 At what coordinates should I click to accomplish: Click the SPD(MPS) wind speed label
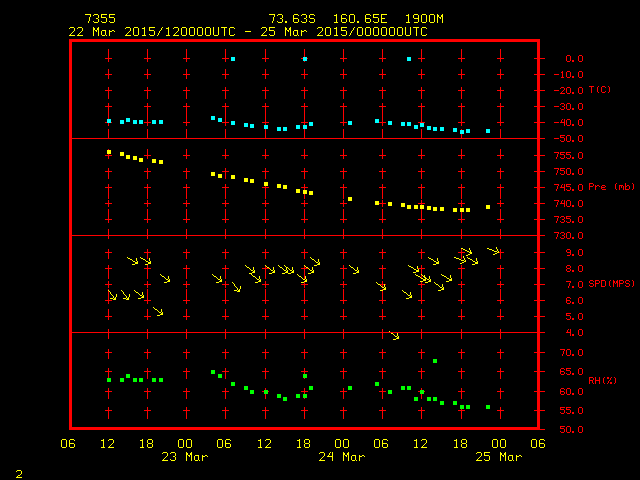(611, 284)
